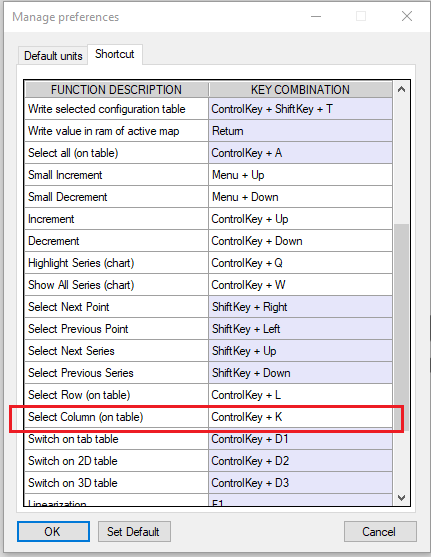The height and width of the screenshot is (557, 431).
Task: Select the Shortcut tab
Action: coord(115,54)
